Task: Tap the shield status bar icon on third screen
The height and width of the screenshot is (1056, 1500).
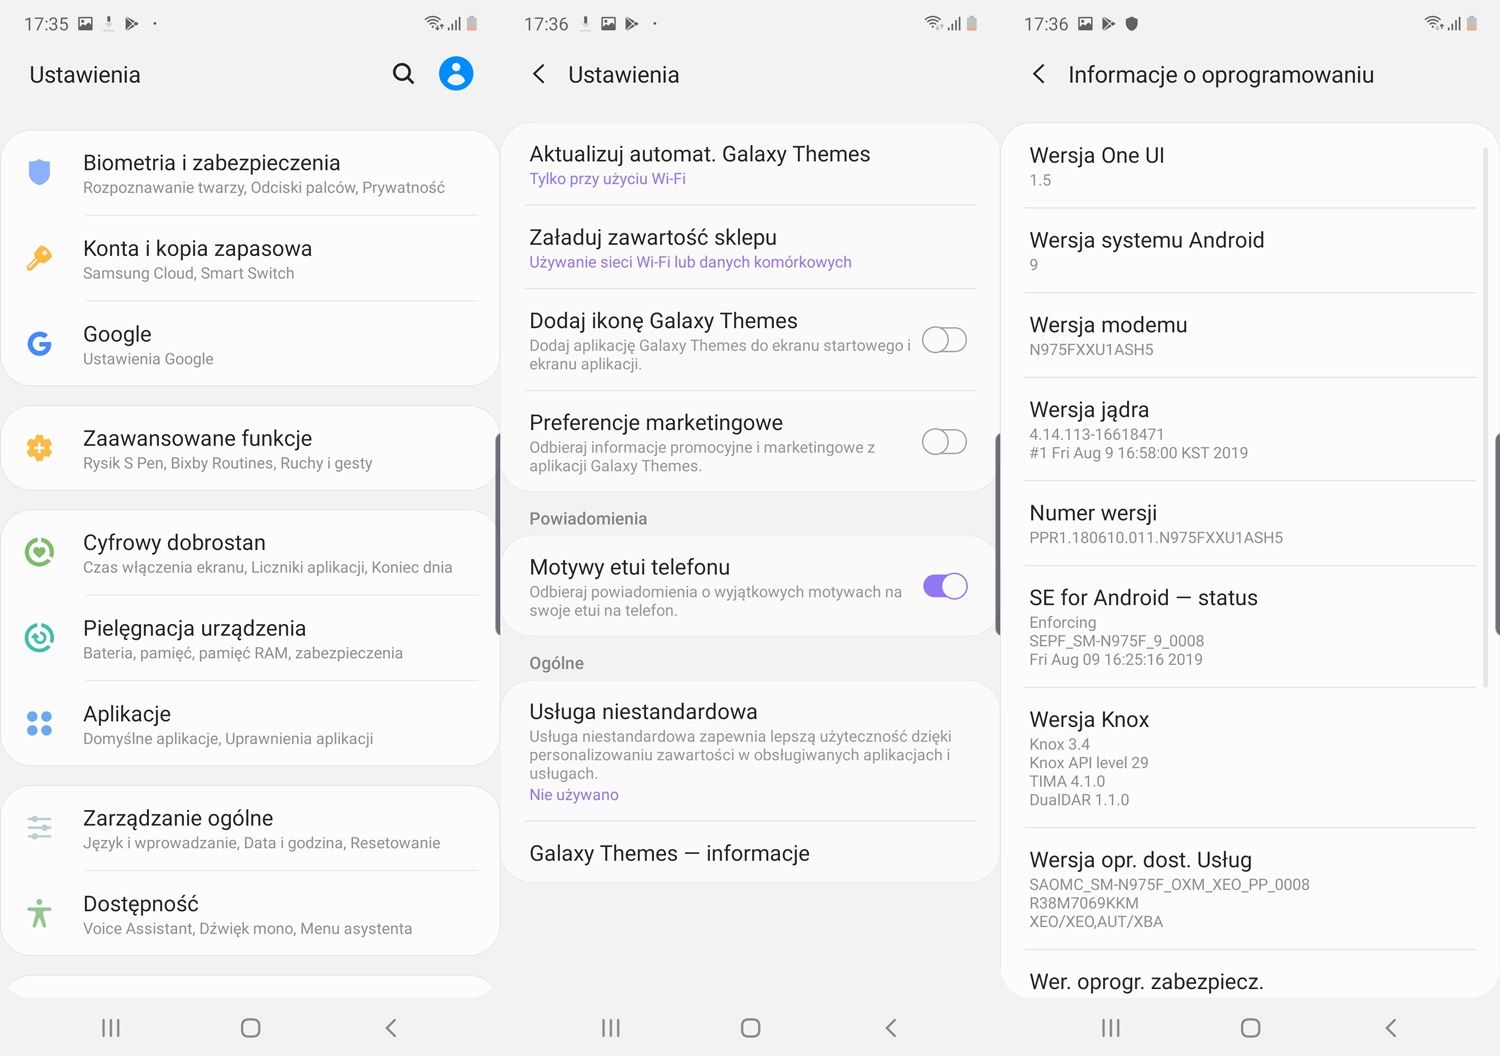Action: [1132, 23]
